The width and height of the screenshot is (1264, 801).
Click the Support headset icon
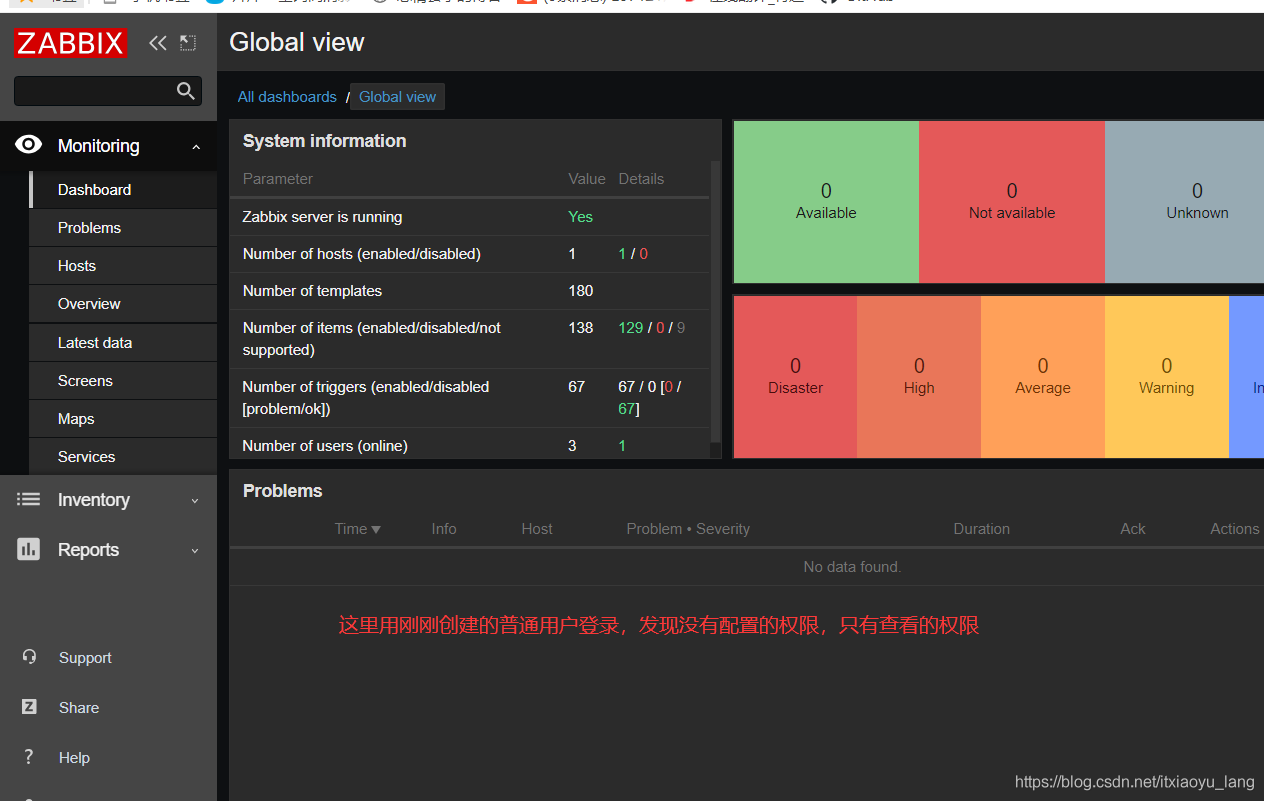[29, 657]
